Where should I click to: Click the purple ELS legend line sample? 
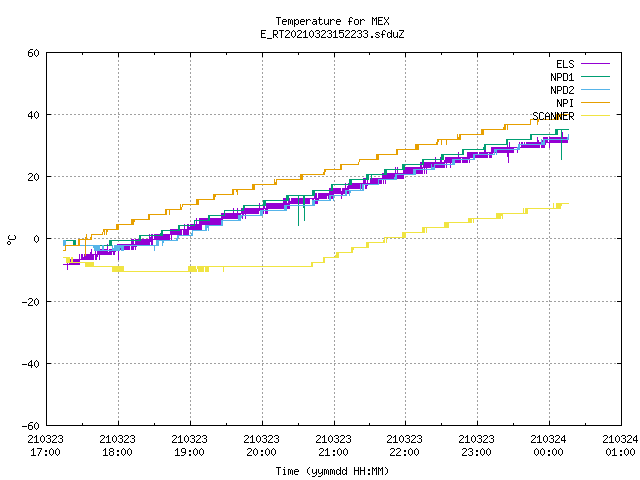pyautogui.click(x=595, y=64)
